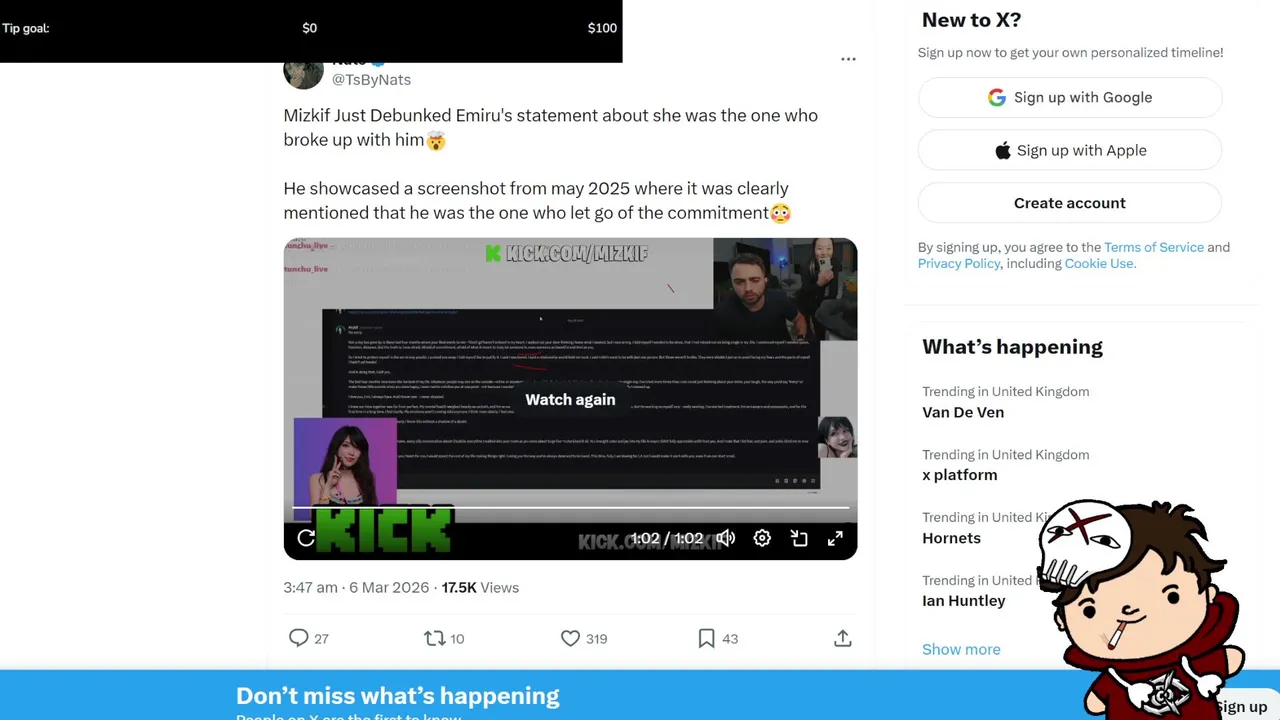The image size is (1280, 720).
Task: Open video settings gear icon
Action: pos(762,538)
